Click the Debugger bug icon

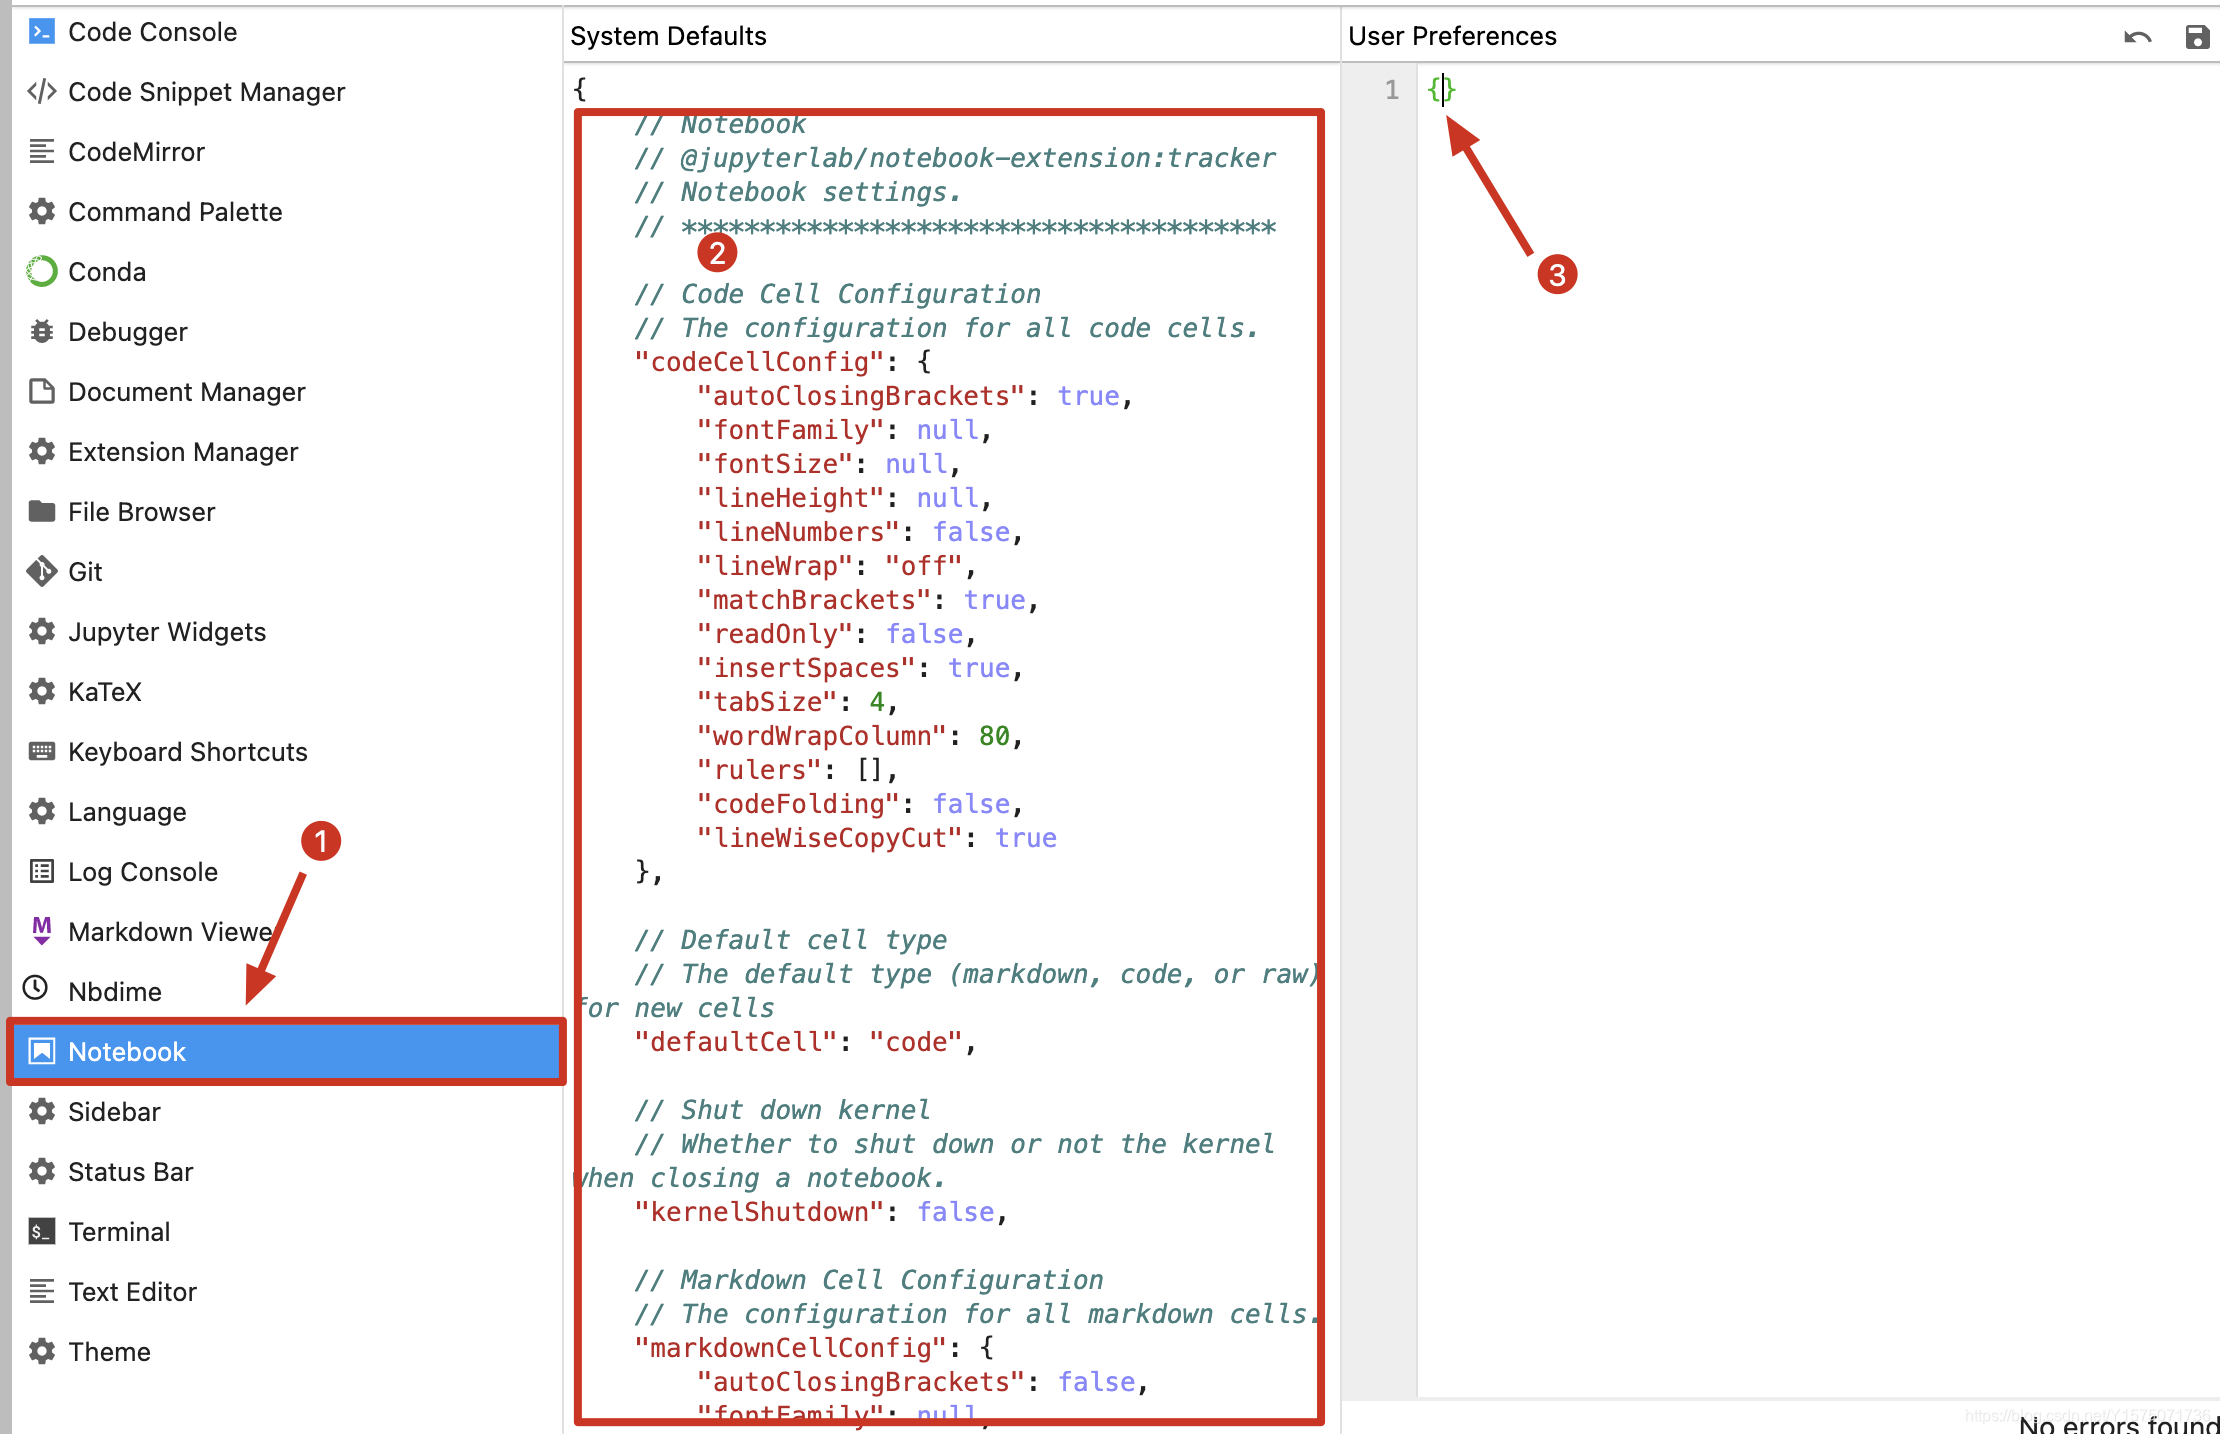[41, 331]
